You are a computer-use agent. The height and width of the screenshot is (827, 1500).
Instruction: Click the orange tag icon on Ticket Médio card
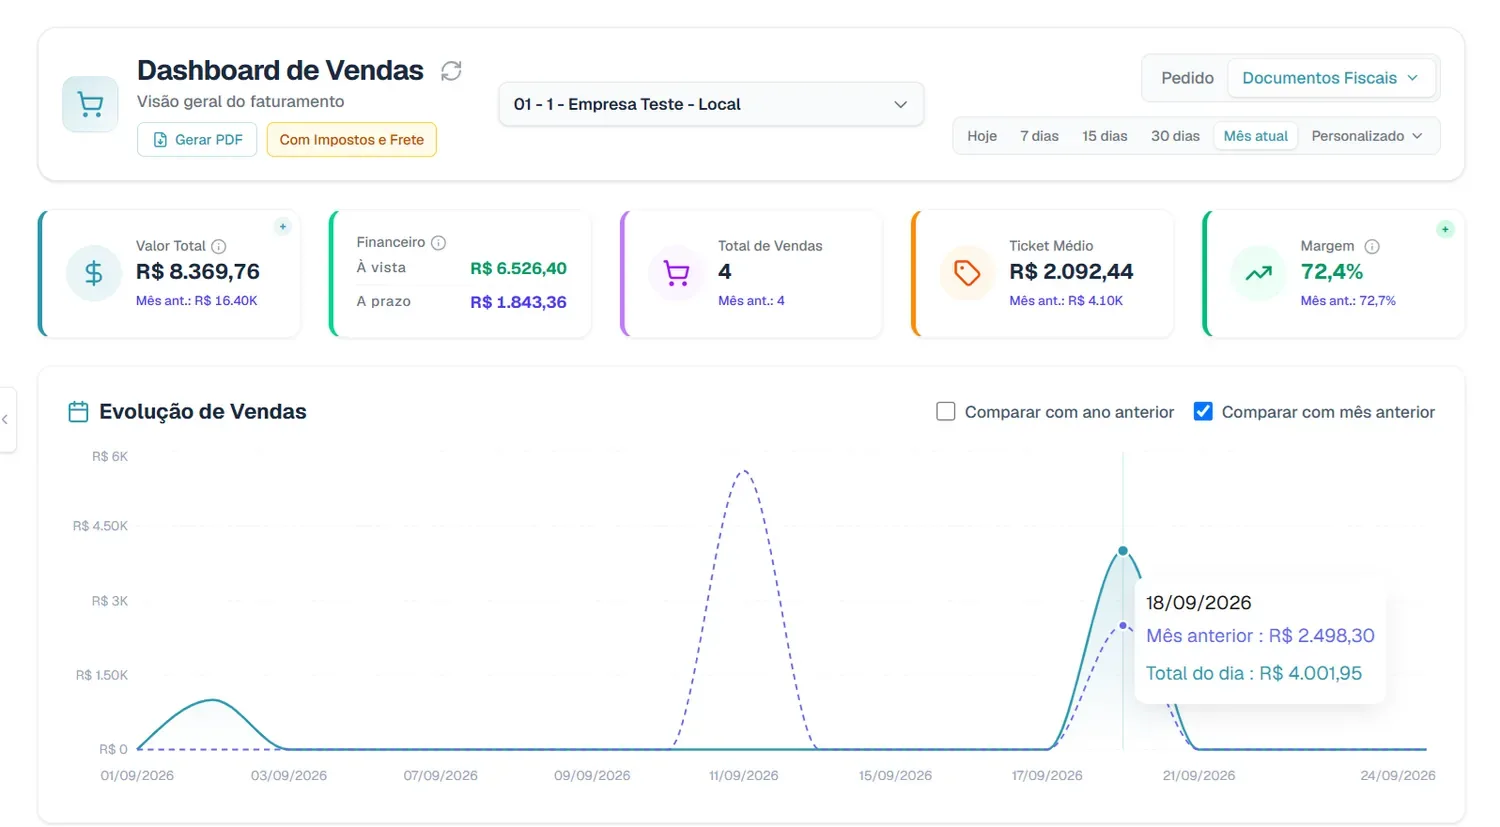(x=967, y=273)
